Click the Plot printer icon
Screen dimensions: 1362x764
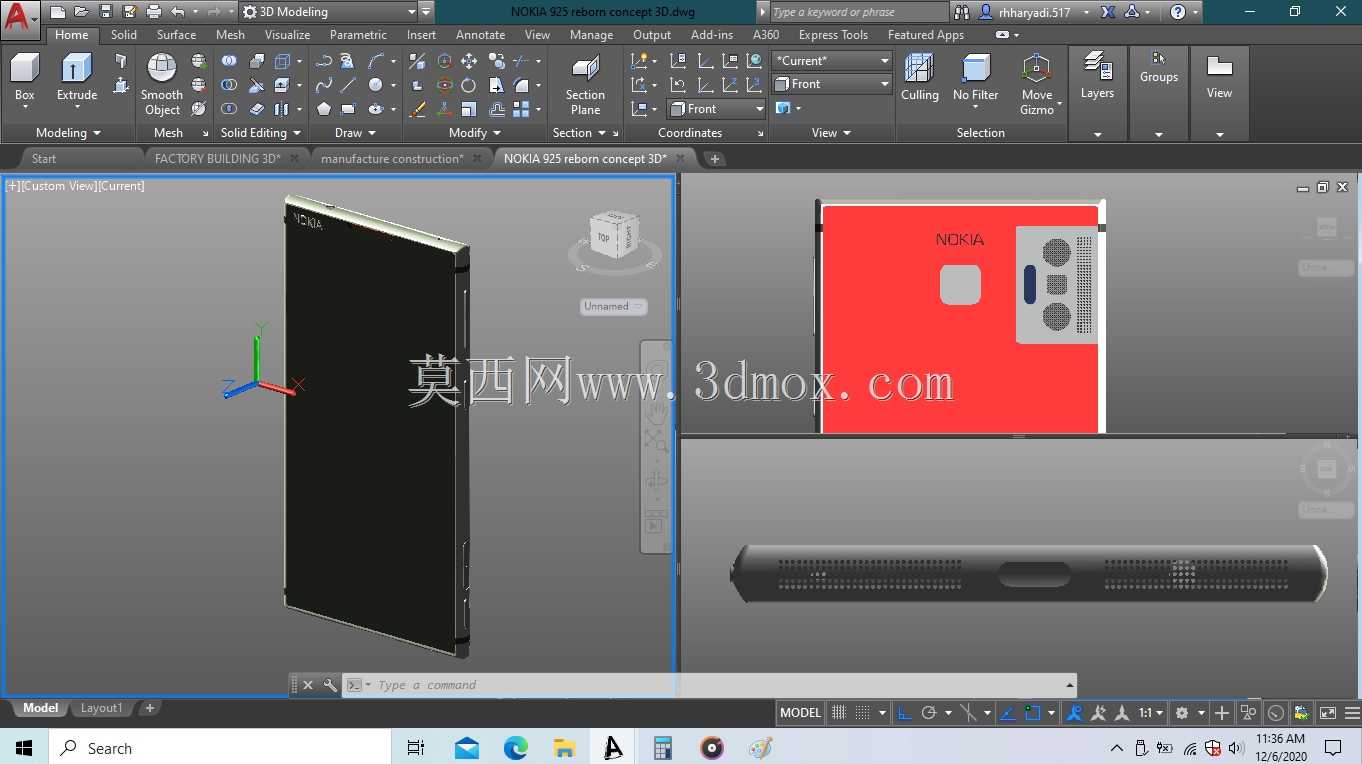click(x=154, y=12)
